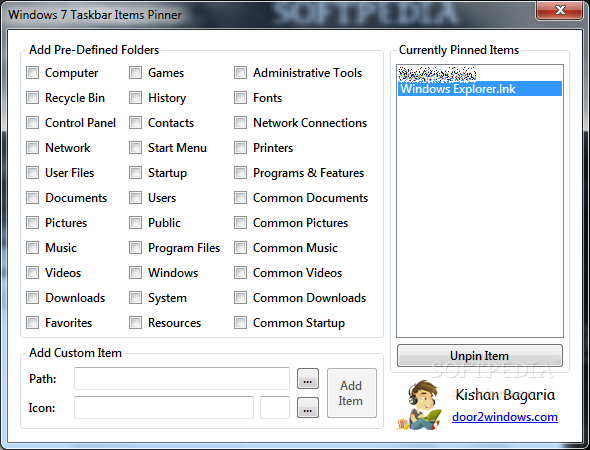Screen dimensions: 590x450
Task: Enable the Administrative Tools checkbox
Action: coord(240,73)
